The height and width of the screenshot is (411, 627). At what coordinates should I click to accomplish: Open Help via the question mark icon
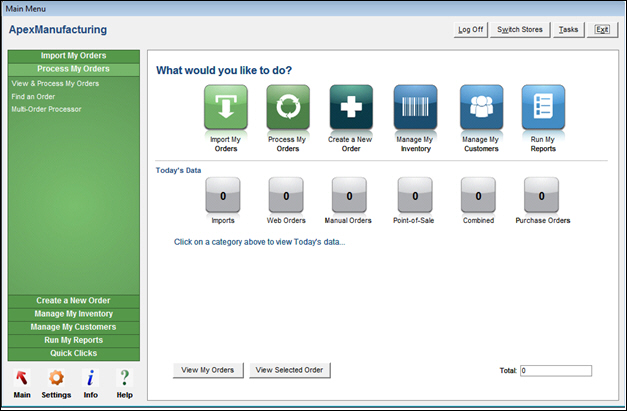click(x=125, y=378)
